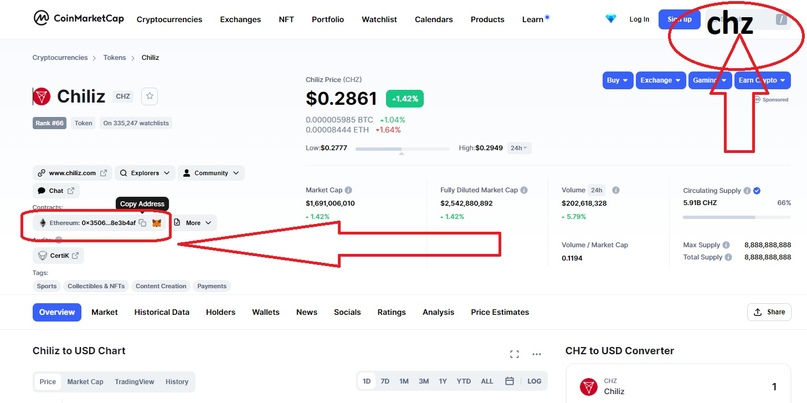This screenshot has height=403, width=807.
Task: Click the circulating supply progress bar
Action: click(736, 217)
